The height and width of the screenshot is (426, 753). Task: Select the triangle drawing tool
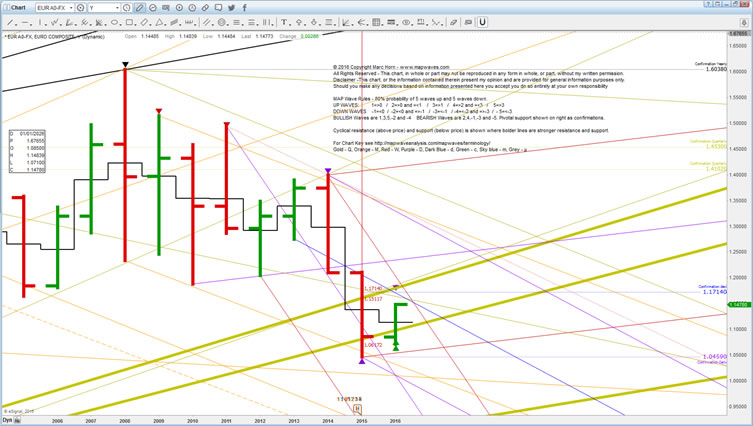(x=158, y=21)
